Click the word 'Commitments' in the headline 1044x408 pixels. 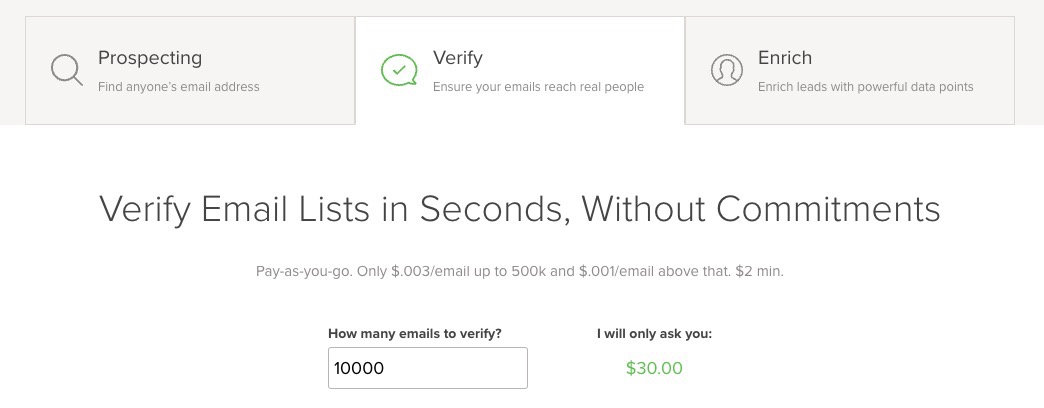pos(828,208)
